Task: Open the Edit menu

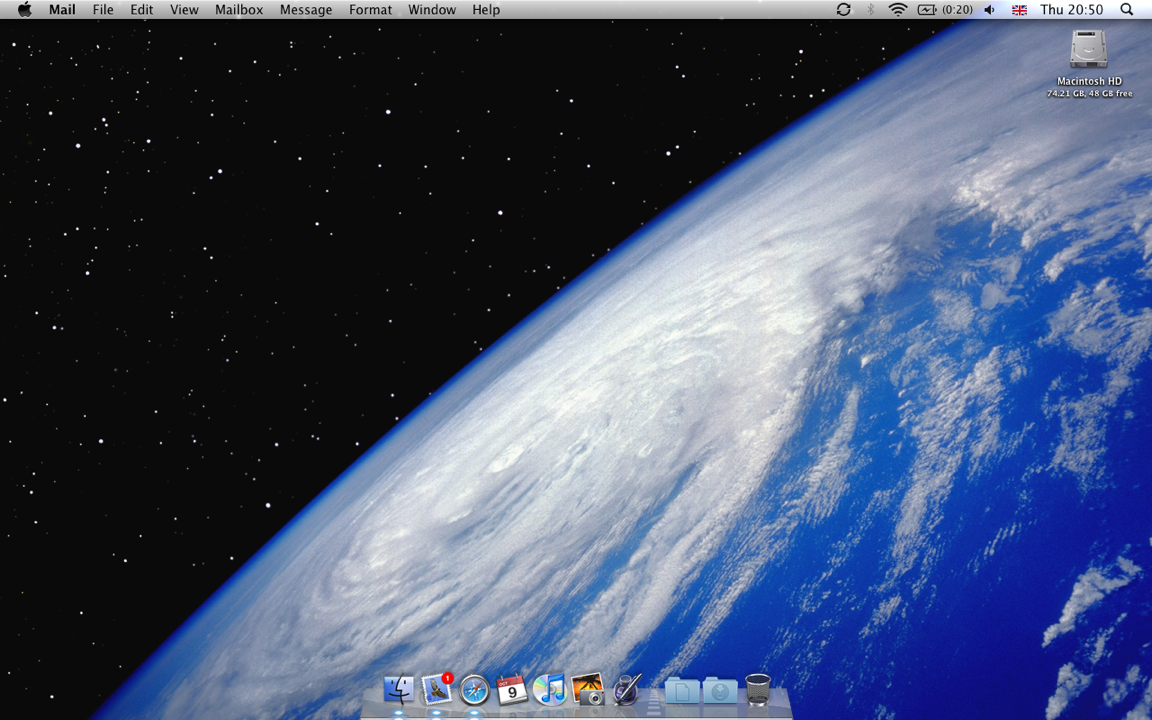Action: pyautogui.click(x=142, y=10)
